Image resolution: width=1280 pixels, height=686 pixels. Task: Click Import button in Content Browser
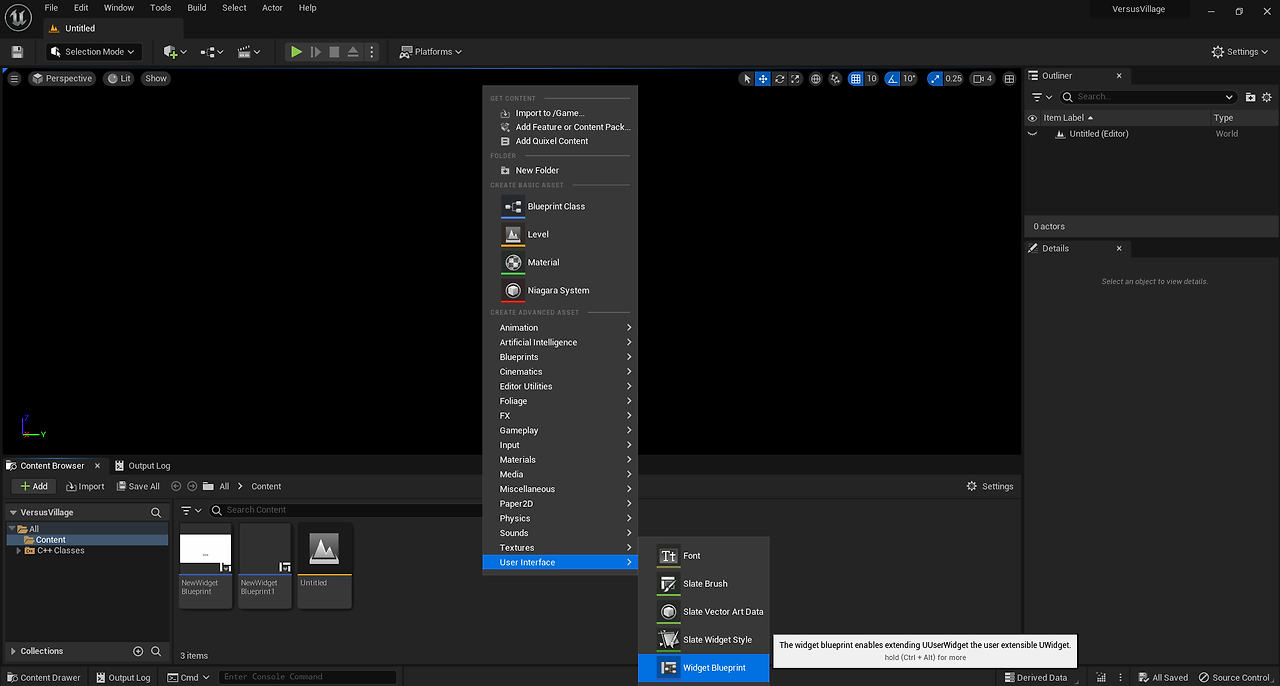[85, 486]
